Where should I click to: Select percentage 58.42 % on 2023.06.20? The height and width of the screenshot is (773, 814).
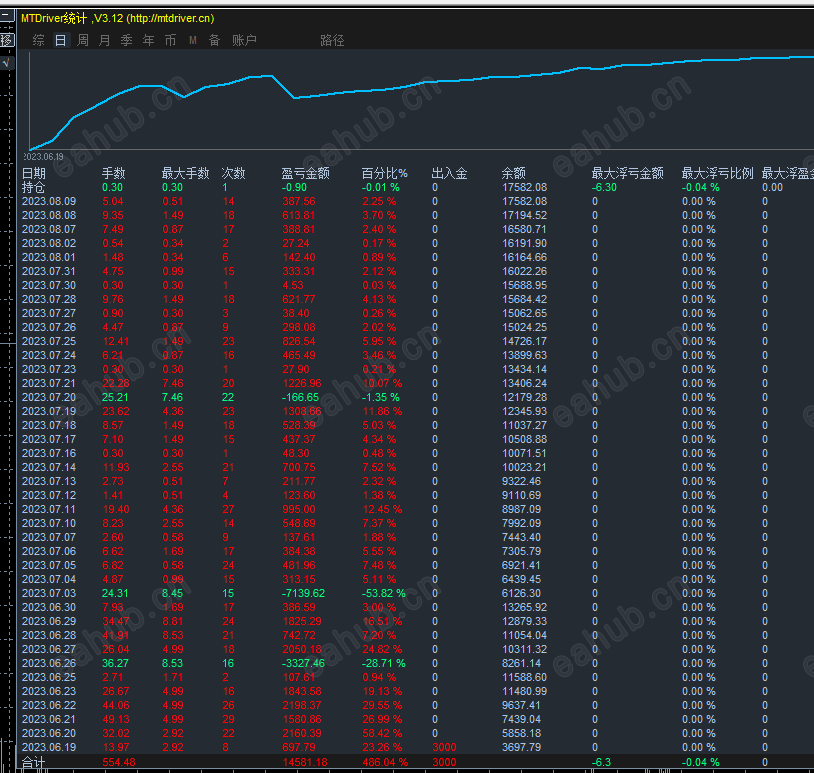pyautogui.click(x=382, y=734)
